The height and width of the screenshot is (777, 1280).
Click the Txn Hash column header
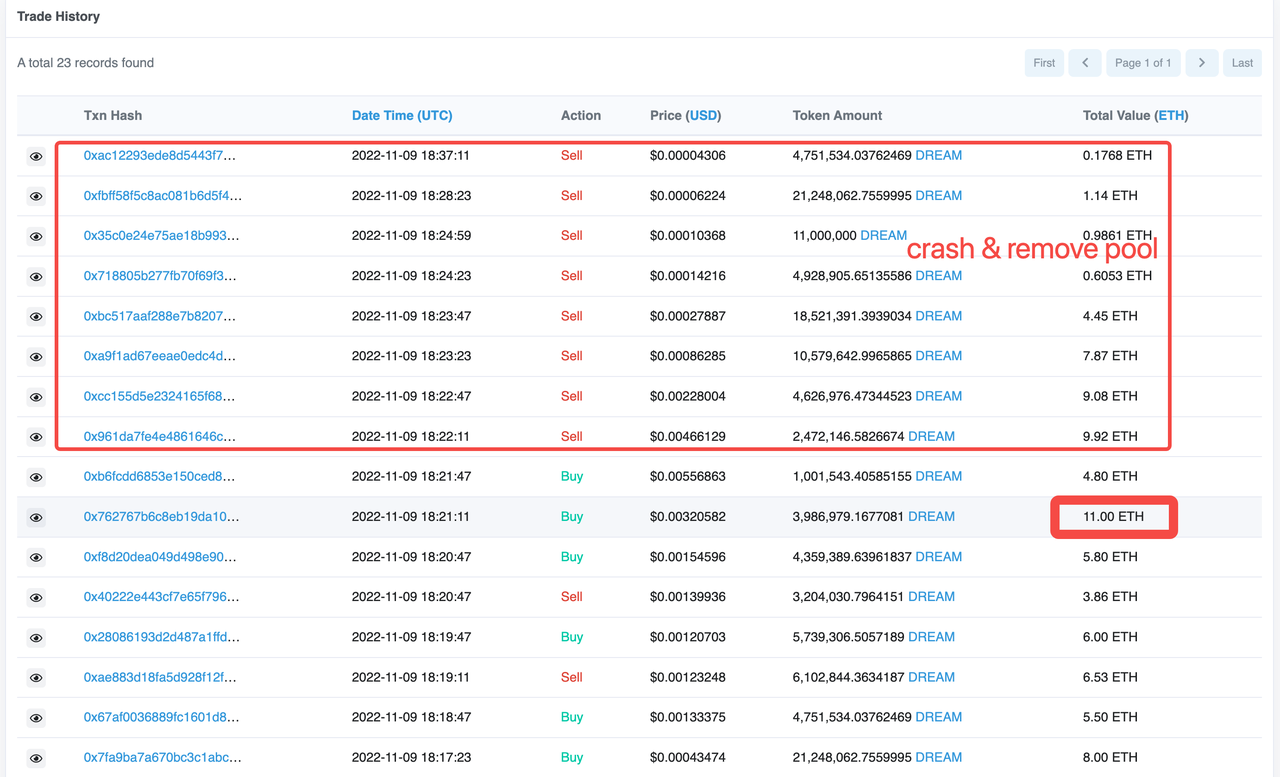pyautogui.click(x=113, y=116)
